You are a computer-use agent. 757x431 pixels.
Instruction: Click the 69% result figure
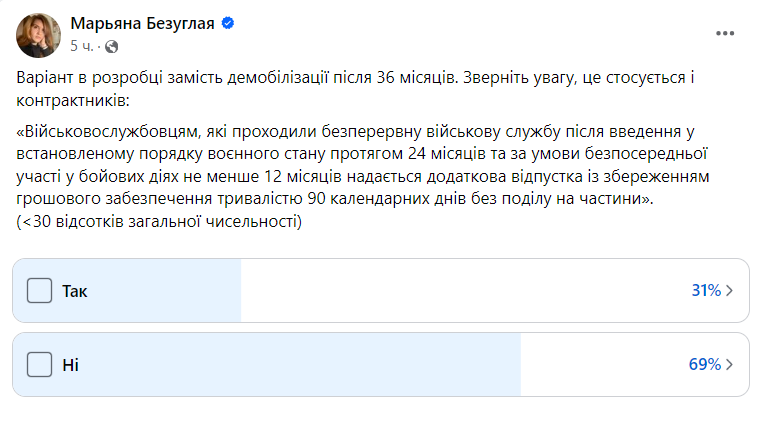[704, 365]
